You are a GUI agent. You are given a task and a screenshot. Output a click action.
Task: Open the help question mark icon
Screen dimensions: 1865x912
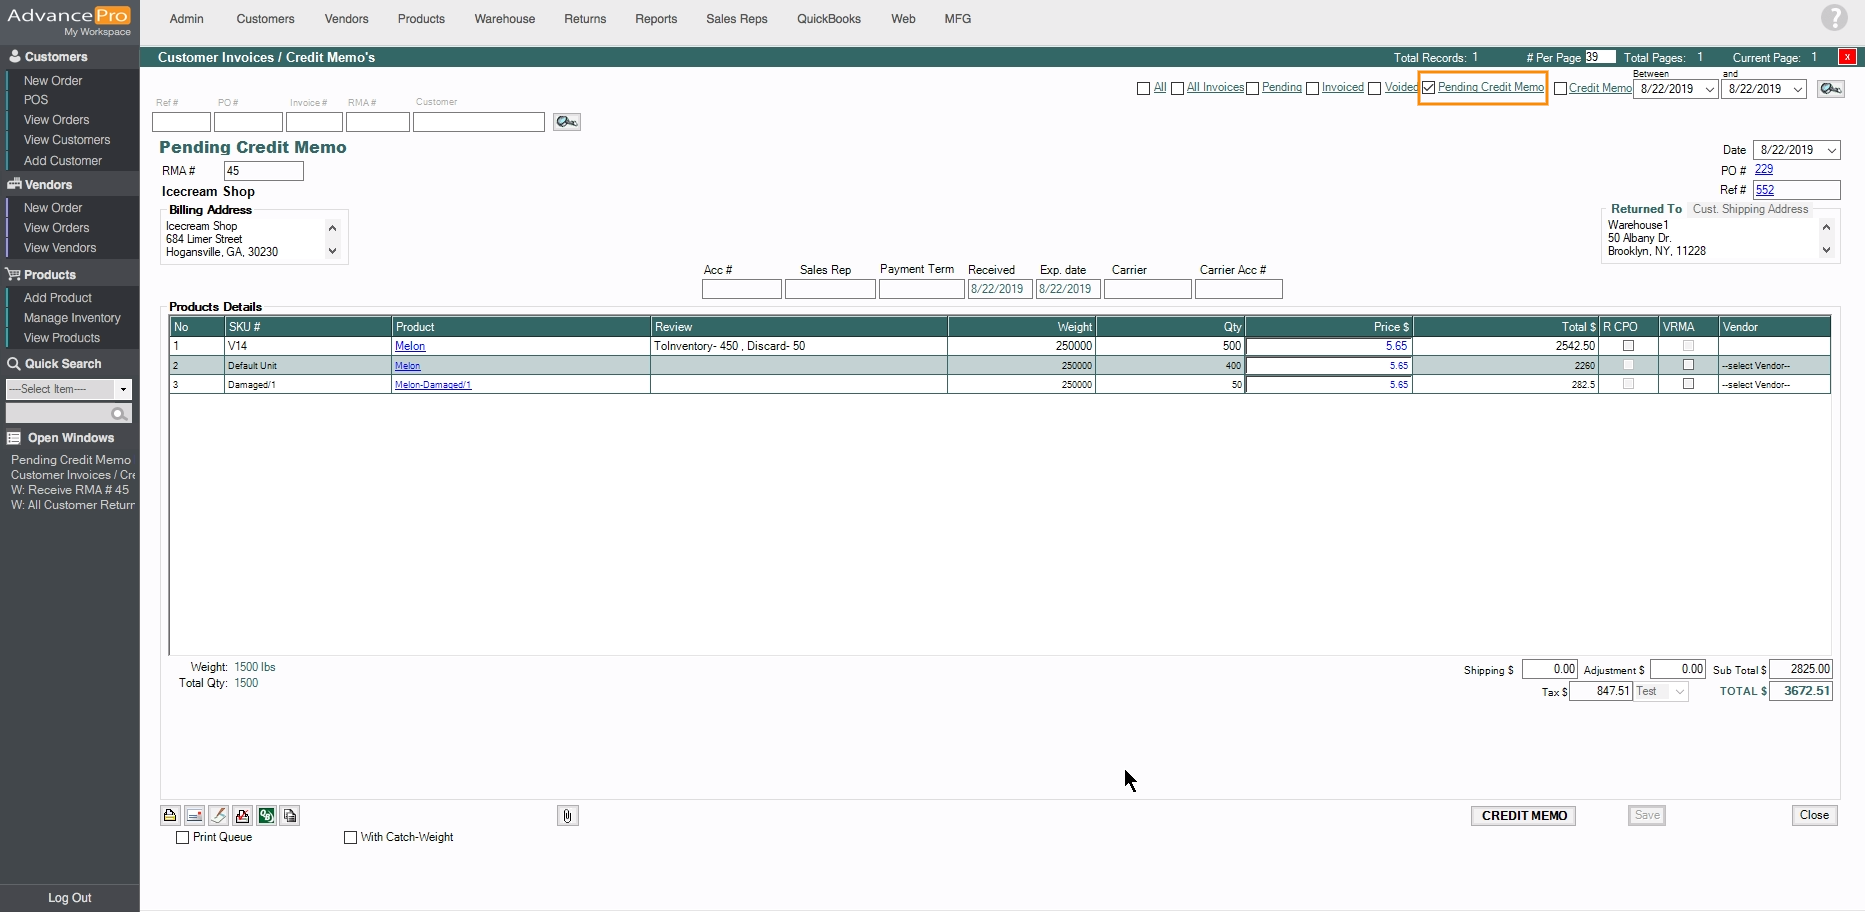coord(1833,18)
